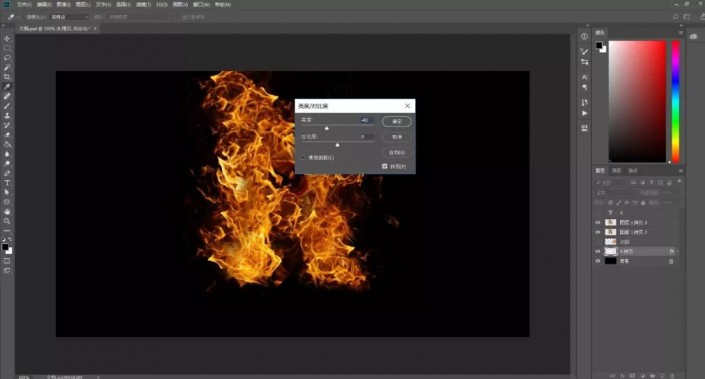705x379 pixels.
Task: Select the Magic Wand tool
Action: pos(7,67)
